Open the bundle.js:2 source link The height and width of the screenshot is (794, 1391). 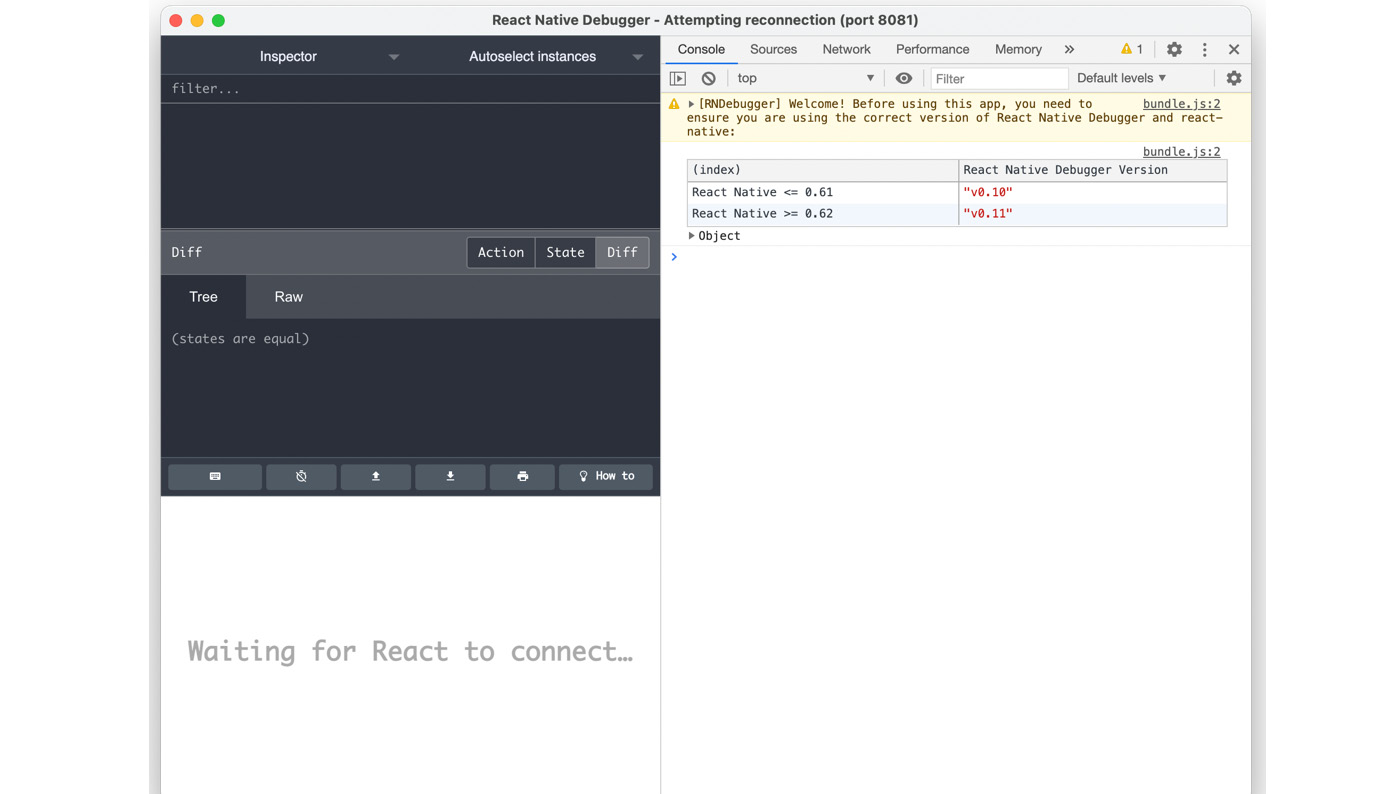(1181, 103)
